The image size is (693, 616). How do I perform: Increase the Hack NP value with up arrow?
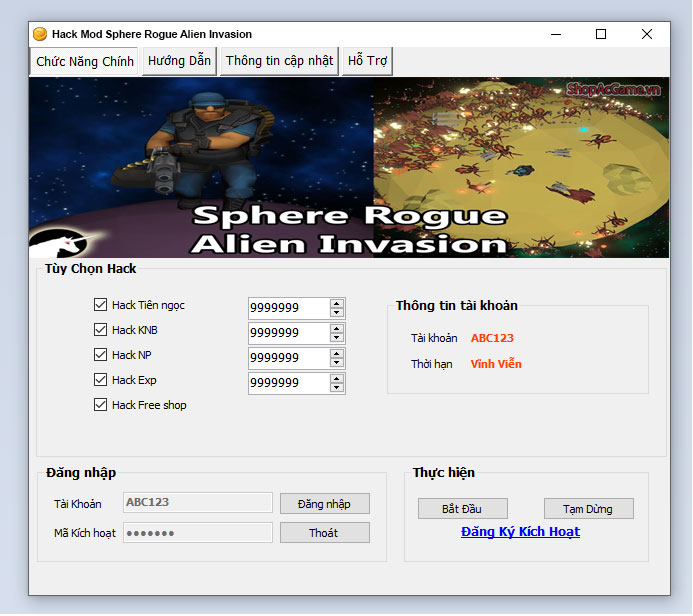click(x=337, y=354)
